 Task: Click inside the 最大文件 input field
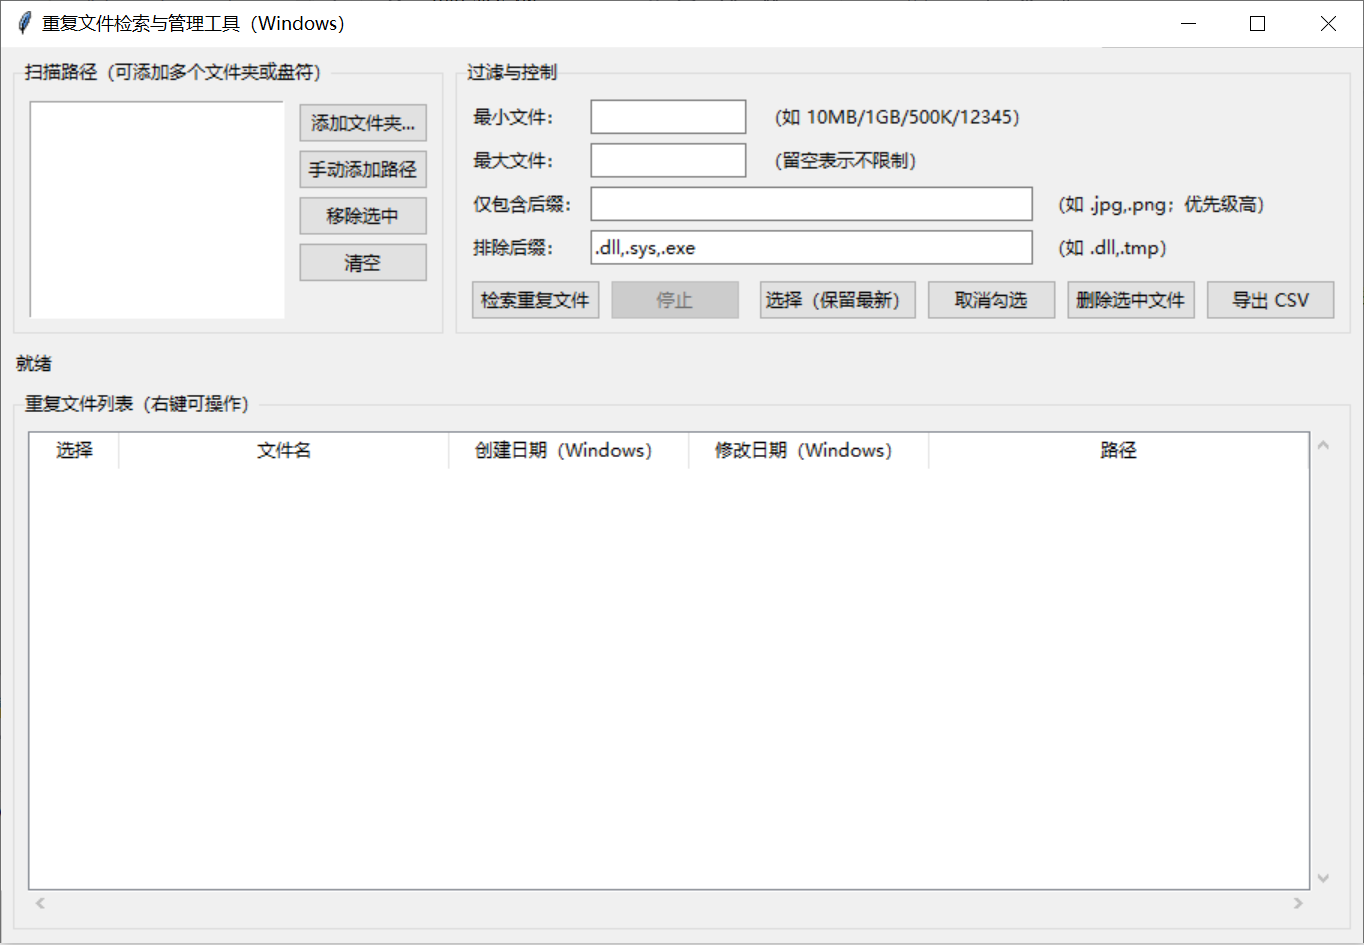point(667,160)
